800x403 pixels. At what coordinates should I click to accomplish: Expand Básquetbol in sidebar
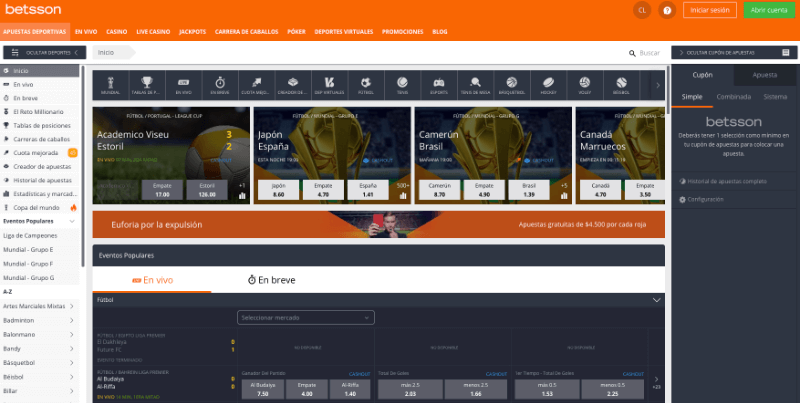pos(71,363)
